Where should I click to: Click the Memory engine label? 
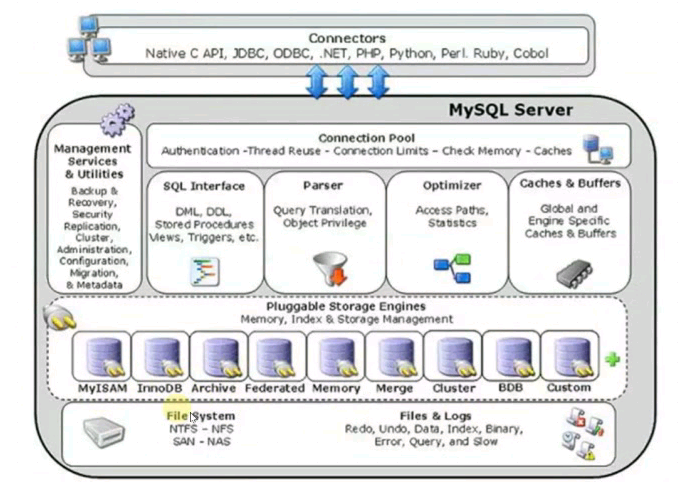click(x=336, y=388)
